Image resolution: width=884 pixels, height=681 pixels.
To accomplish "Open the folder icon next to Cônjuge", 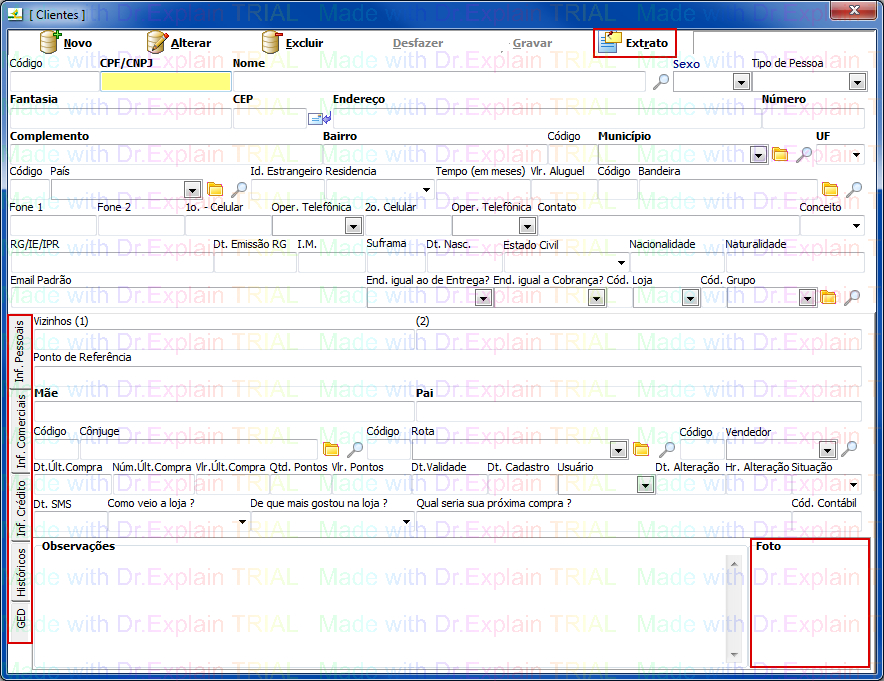I will (331, 450).
